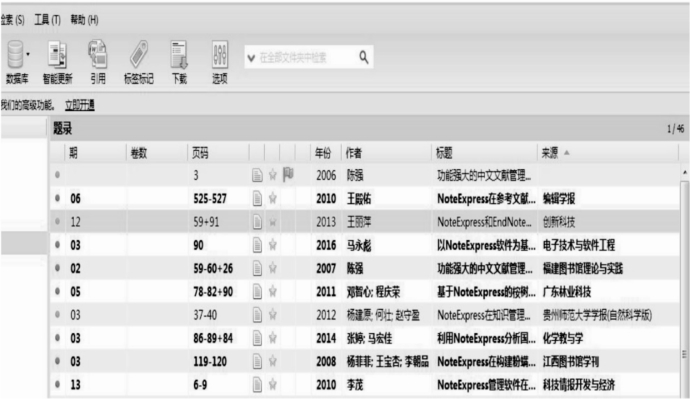Open the 帮助(H) menu
Viewport: 690px width, 399px height.
click(x=84, y=20)
